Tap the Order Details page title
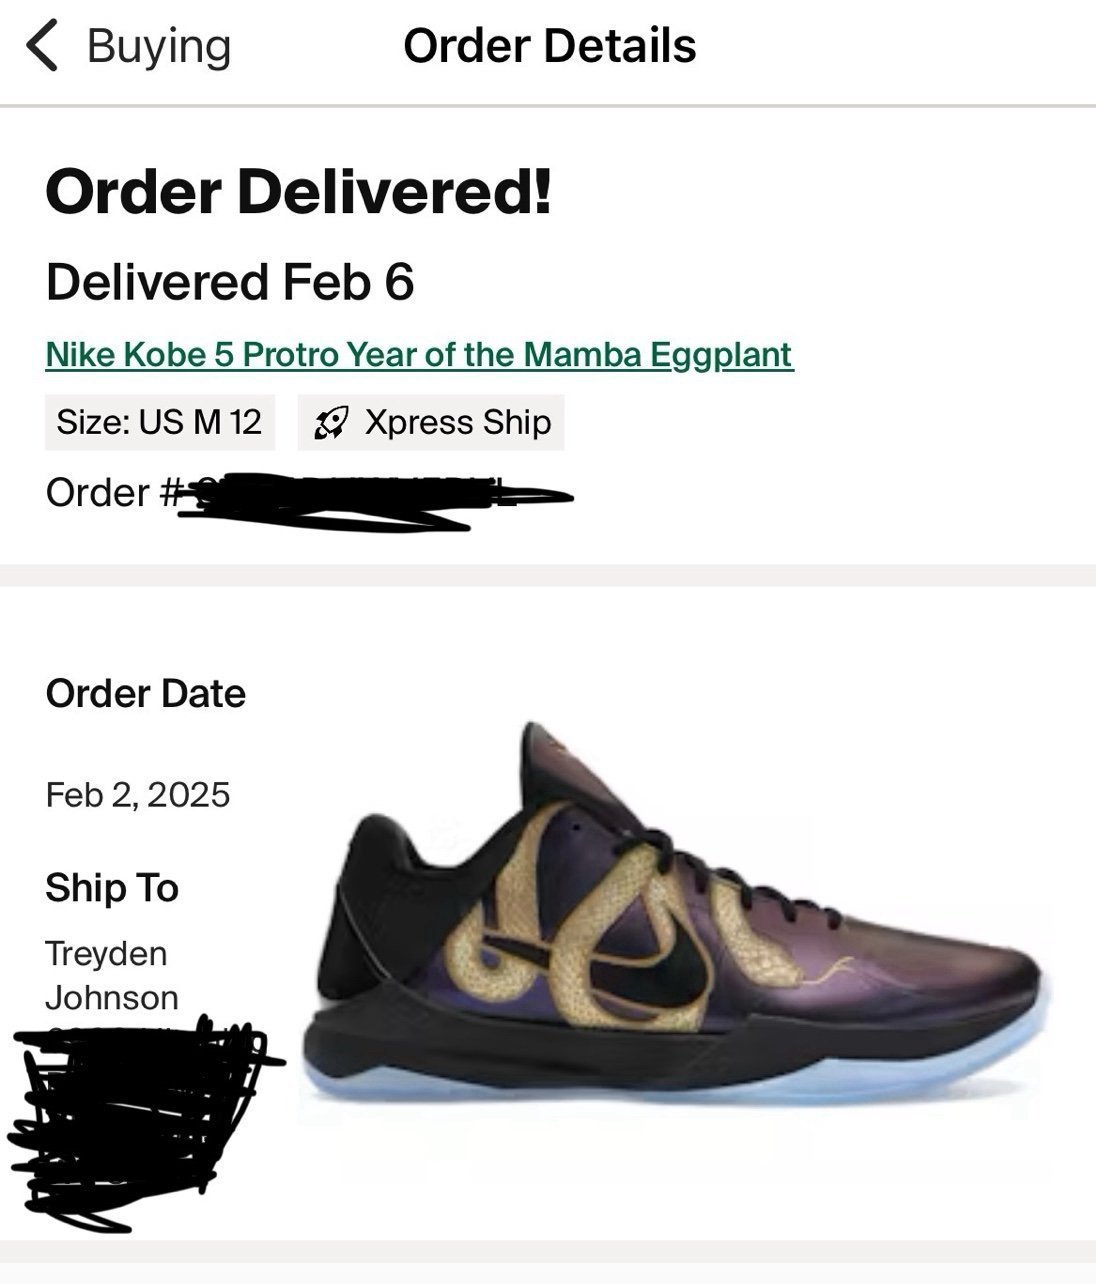 [549, 46]
